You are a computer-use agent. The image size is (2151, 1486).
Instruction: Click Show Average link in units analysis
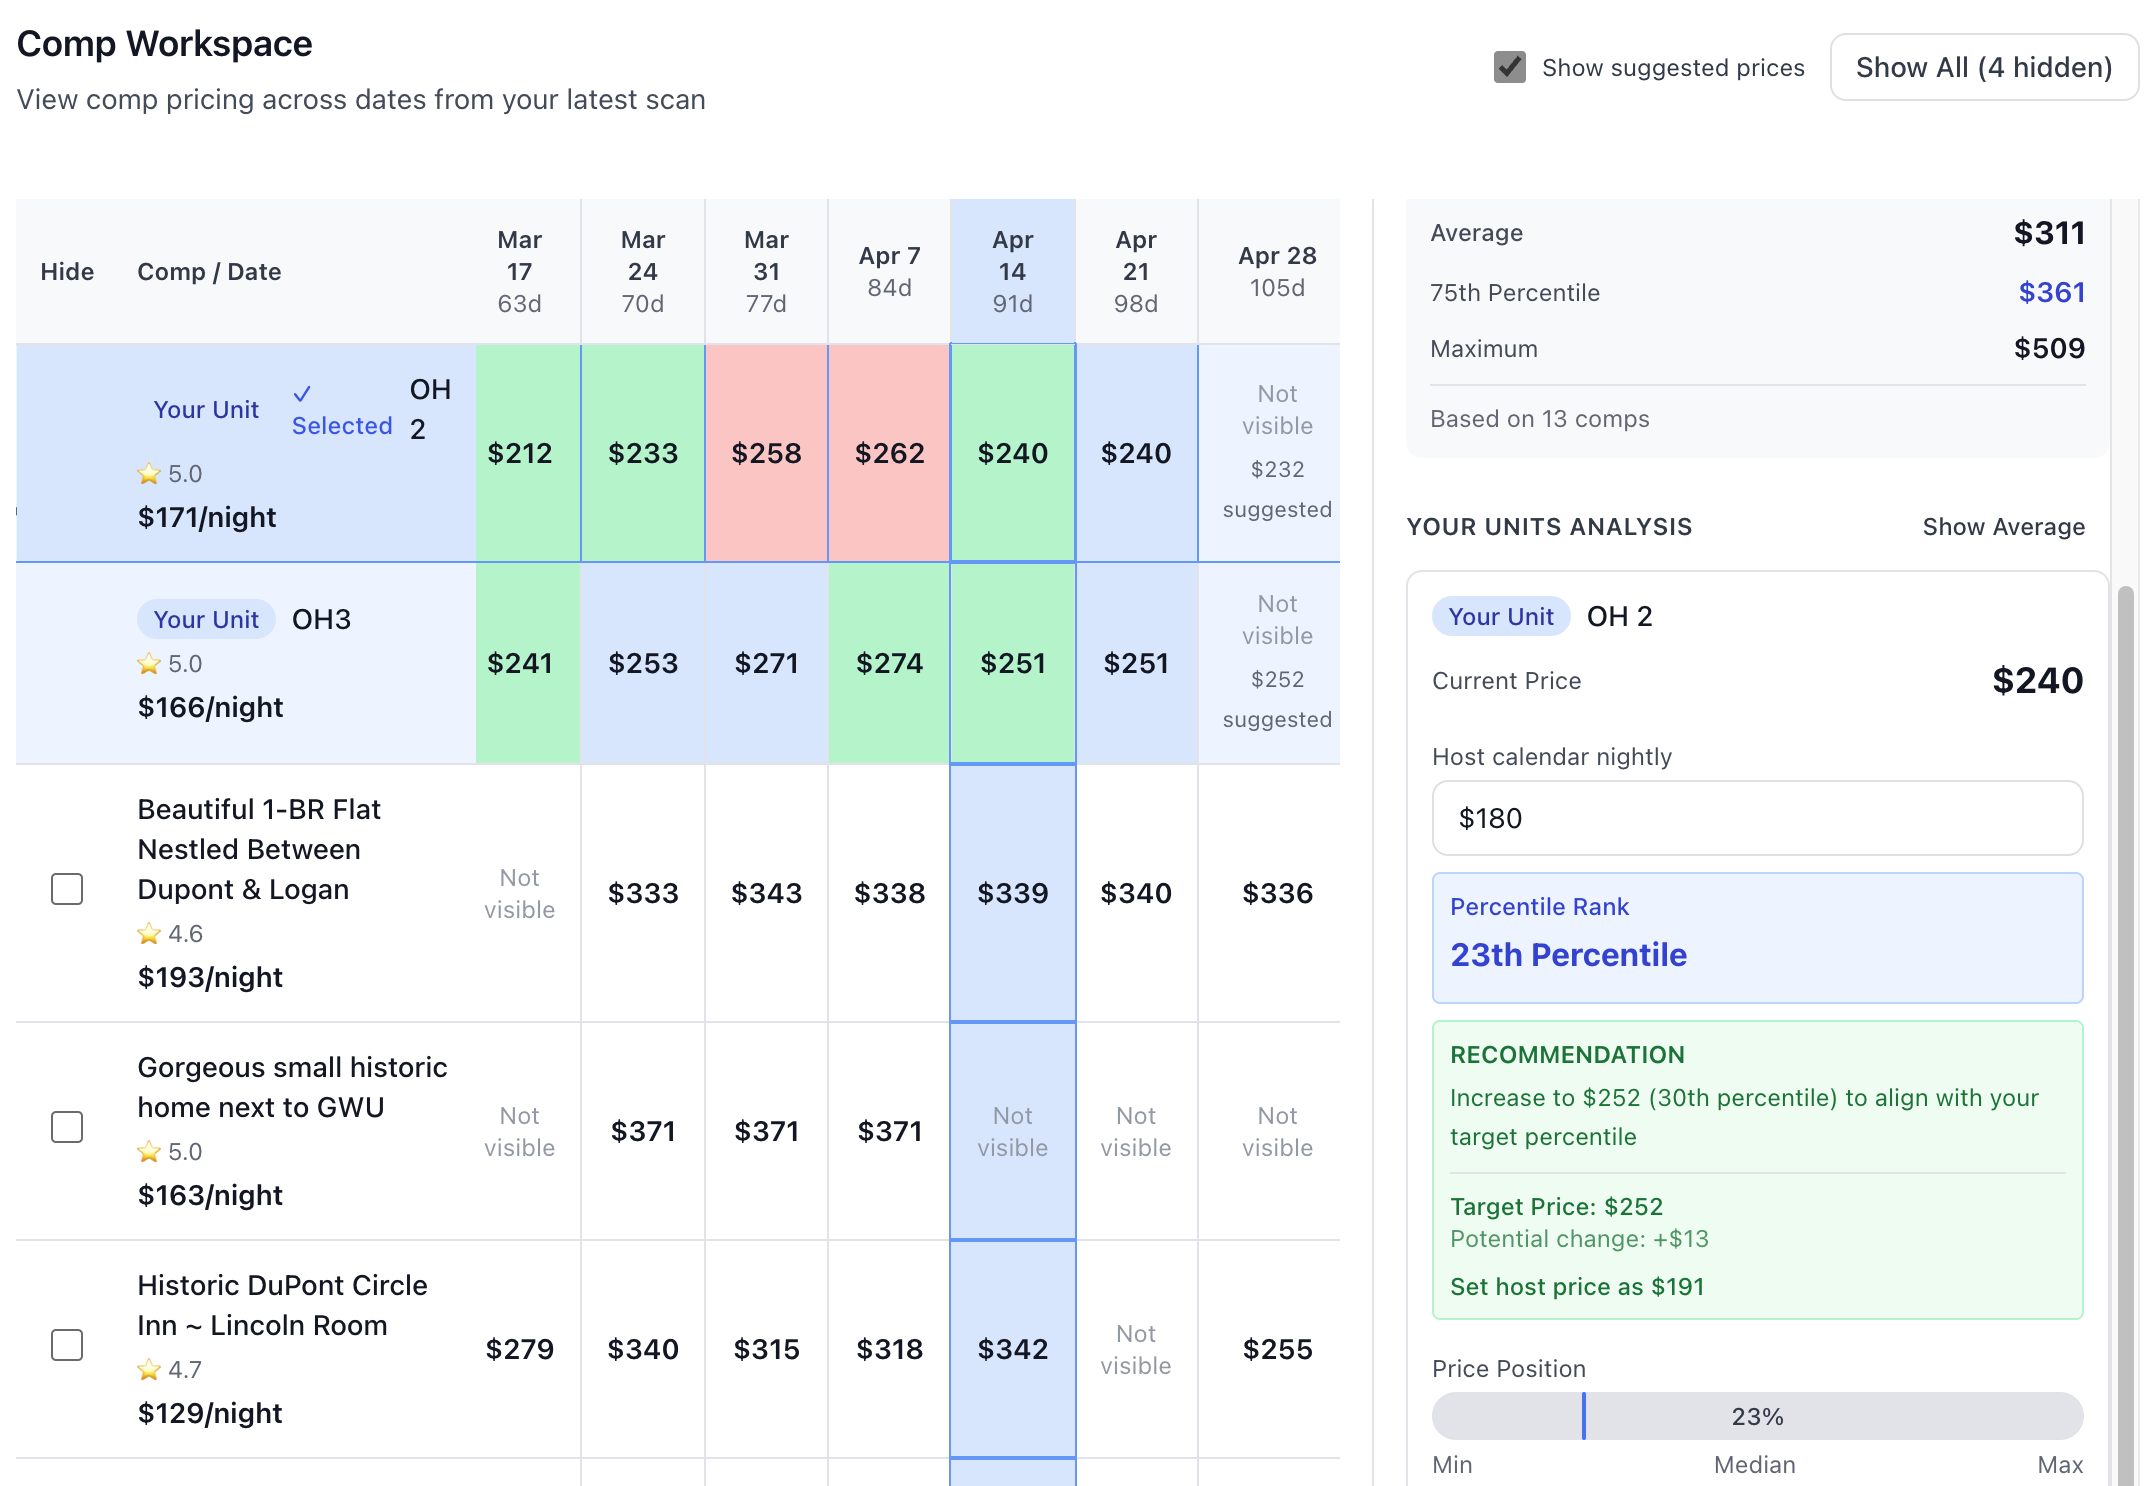(2003, 527)
